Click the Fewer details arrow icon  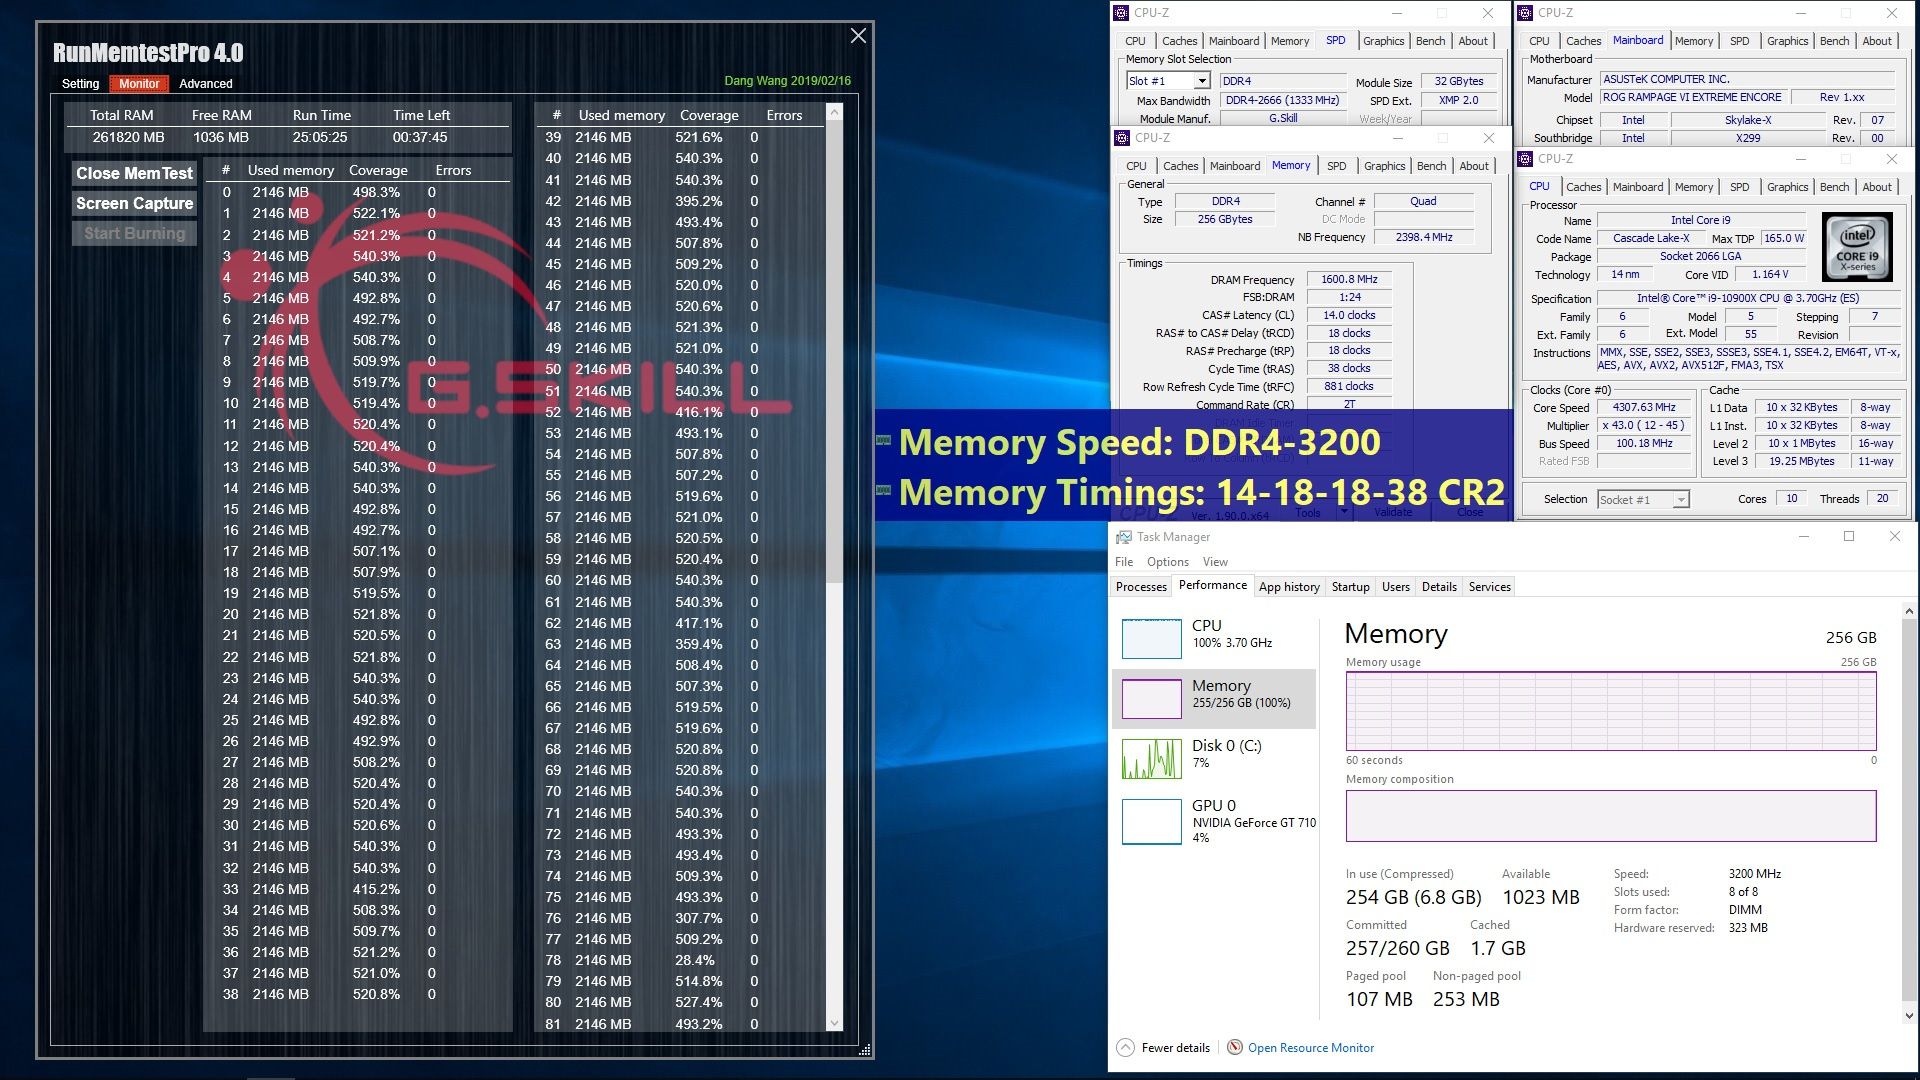tap(1125, 1048)
